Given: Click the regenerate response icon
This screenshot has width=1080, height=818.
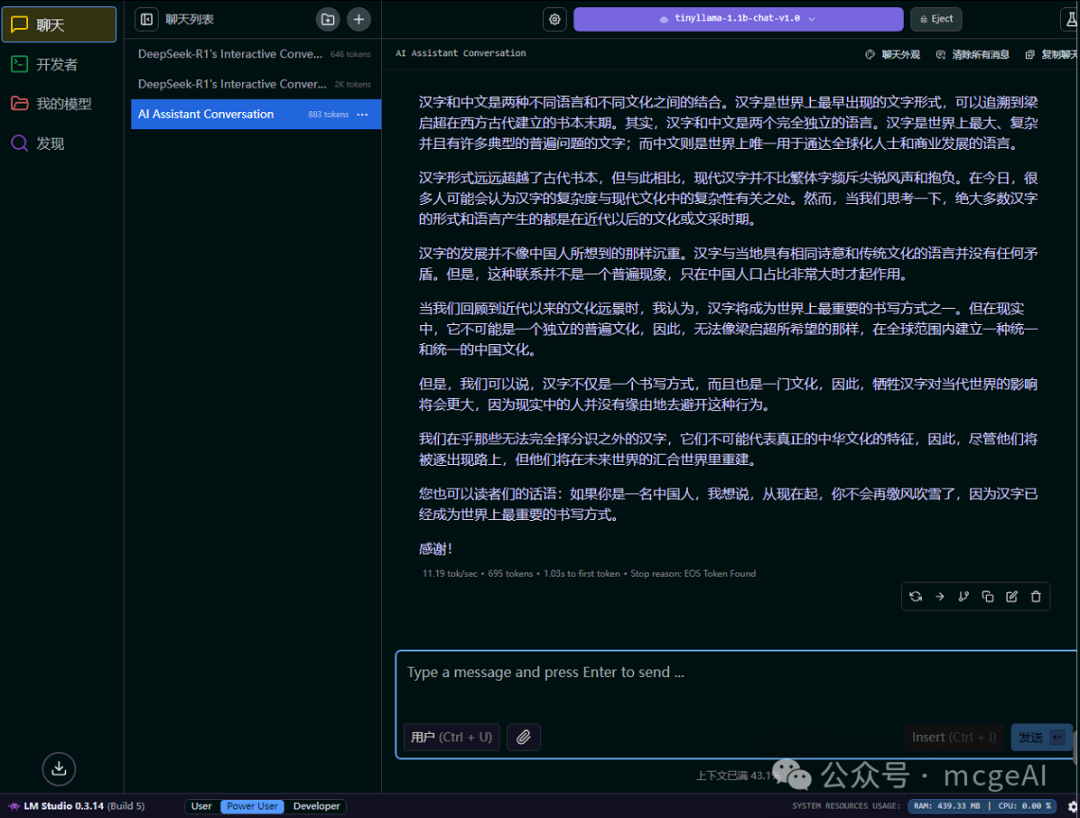Looking at the screenshot, I should (x=915, y=596).
